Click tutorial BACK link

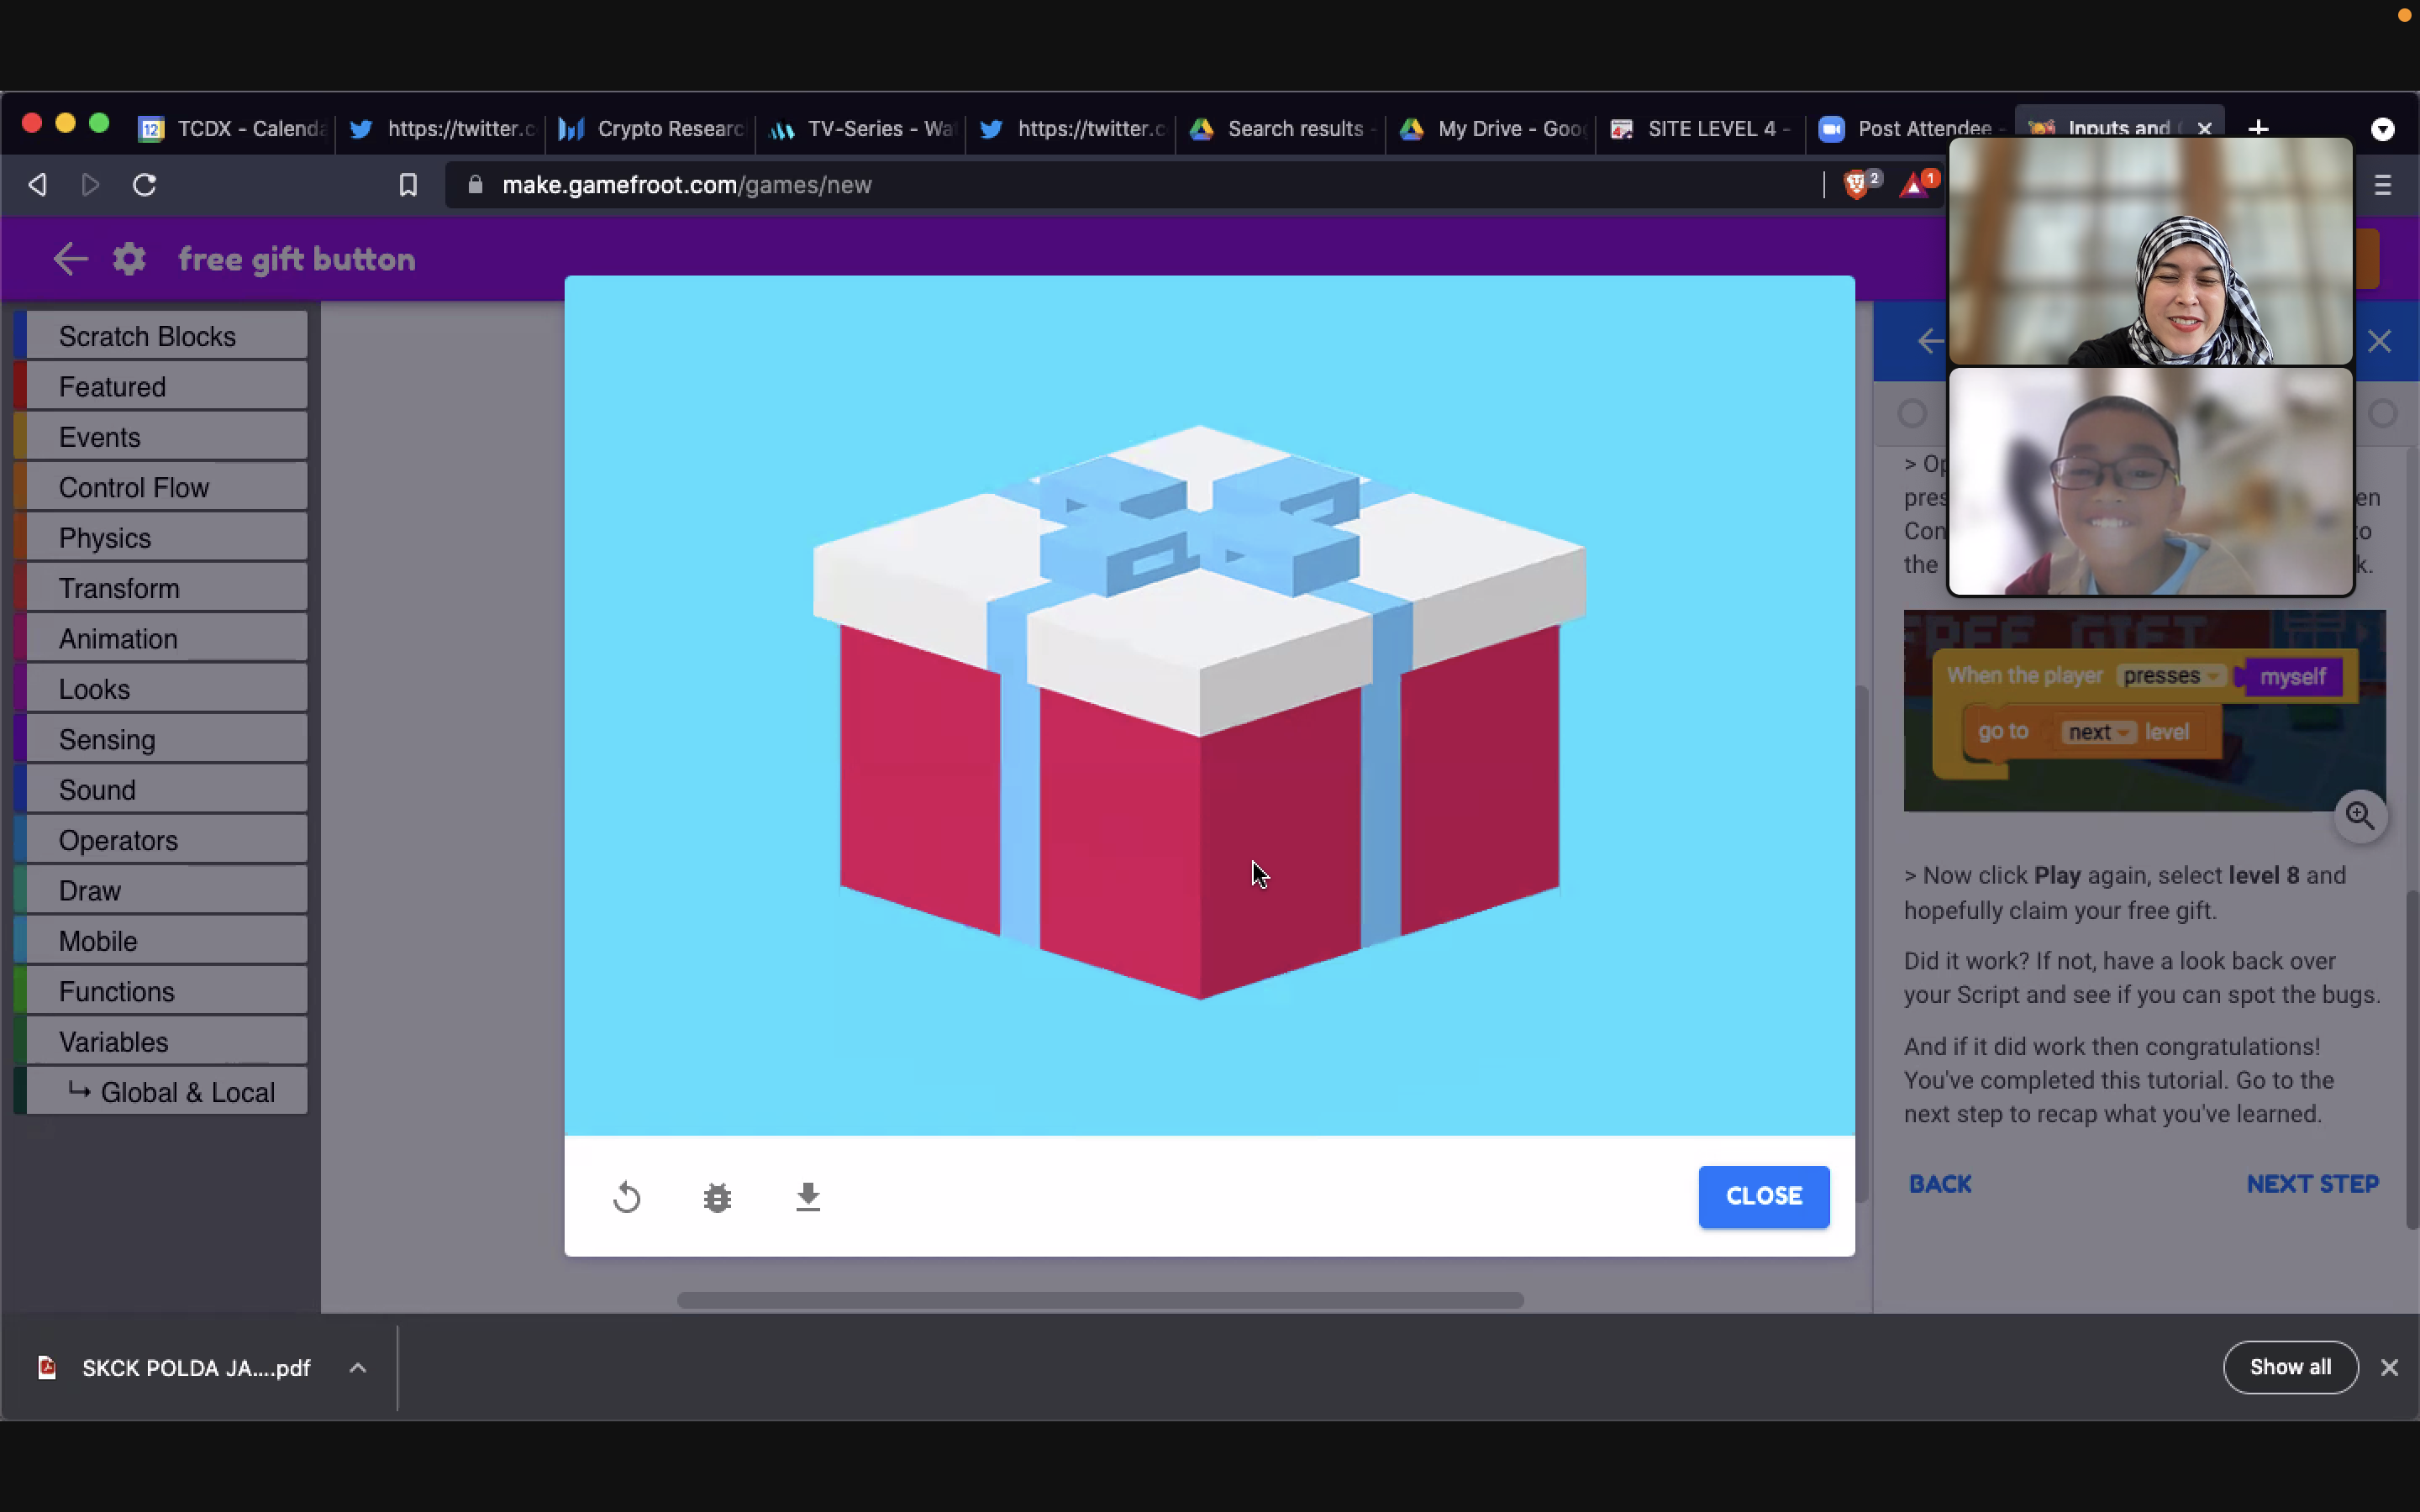[1940, 1184]
